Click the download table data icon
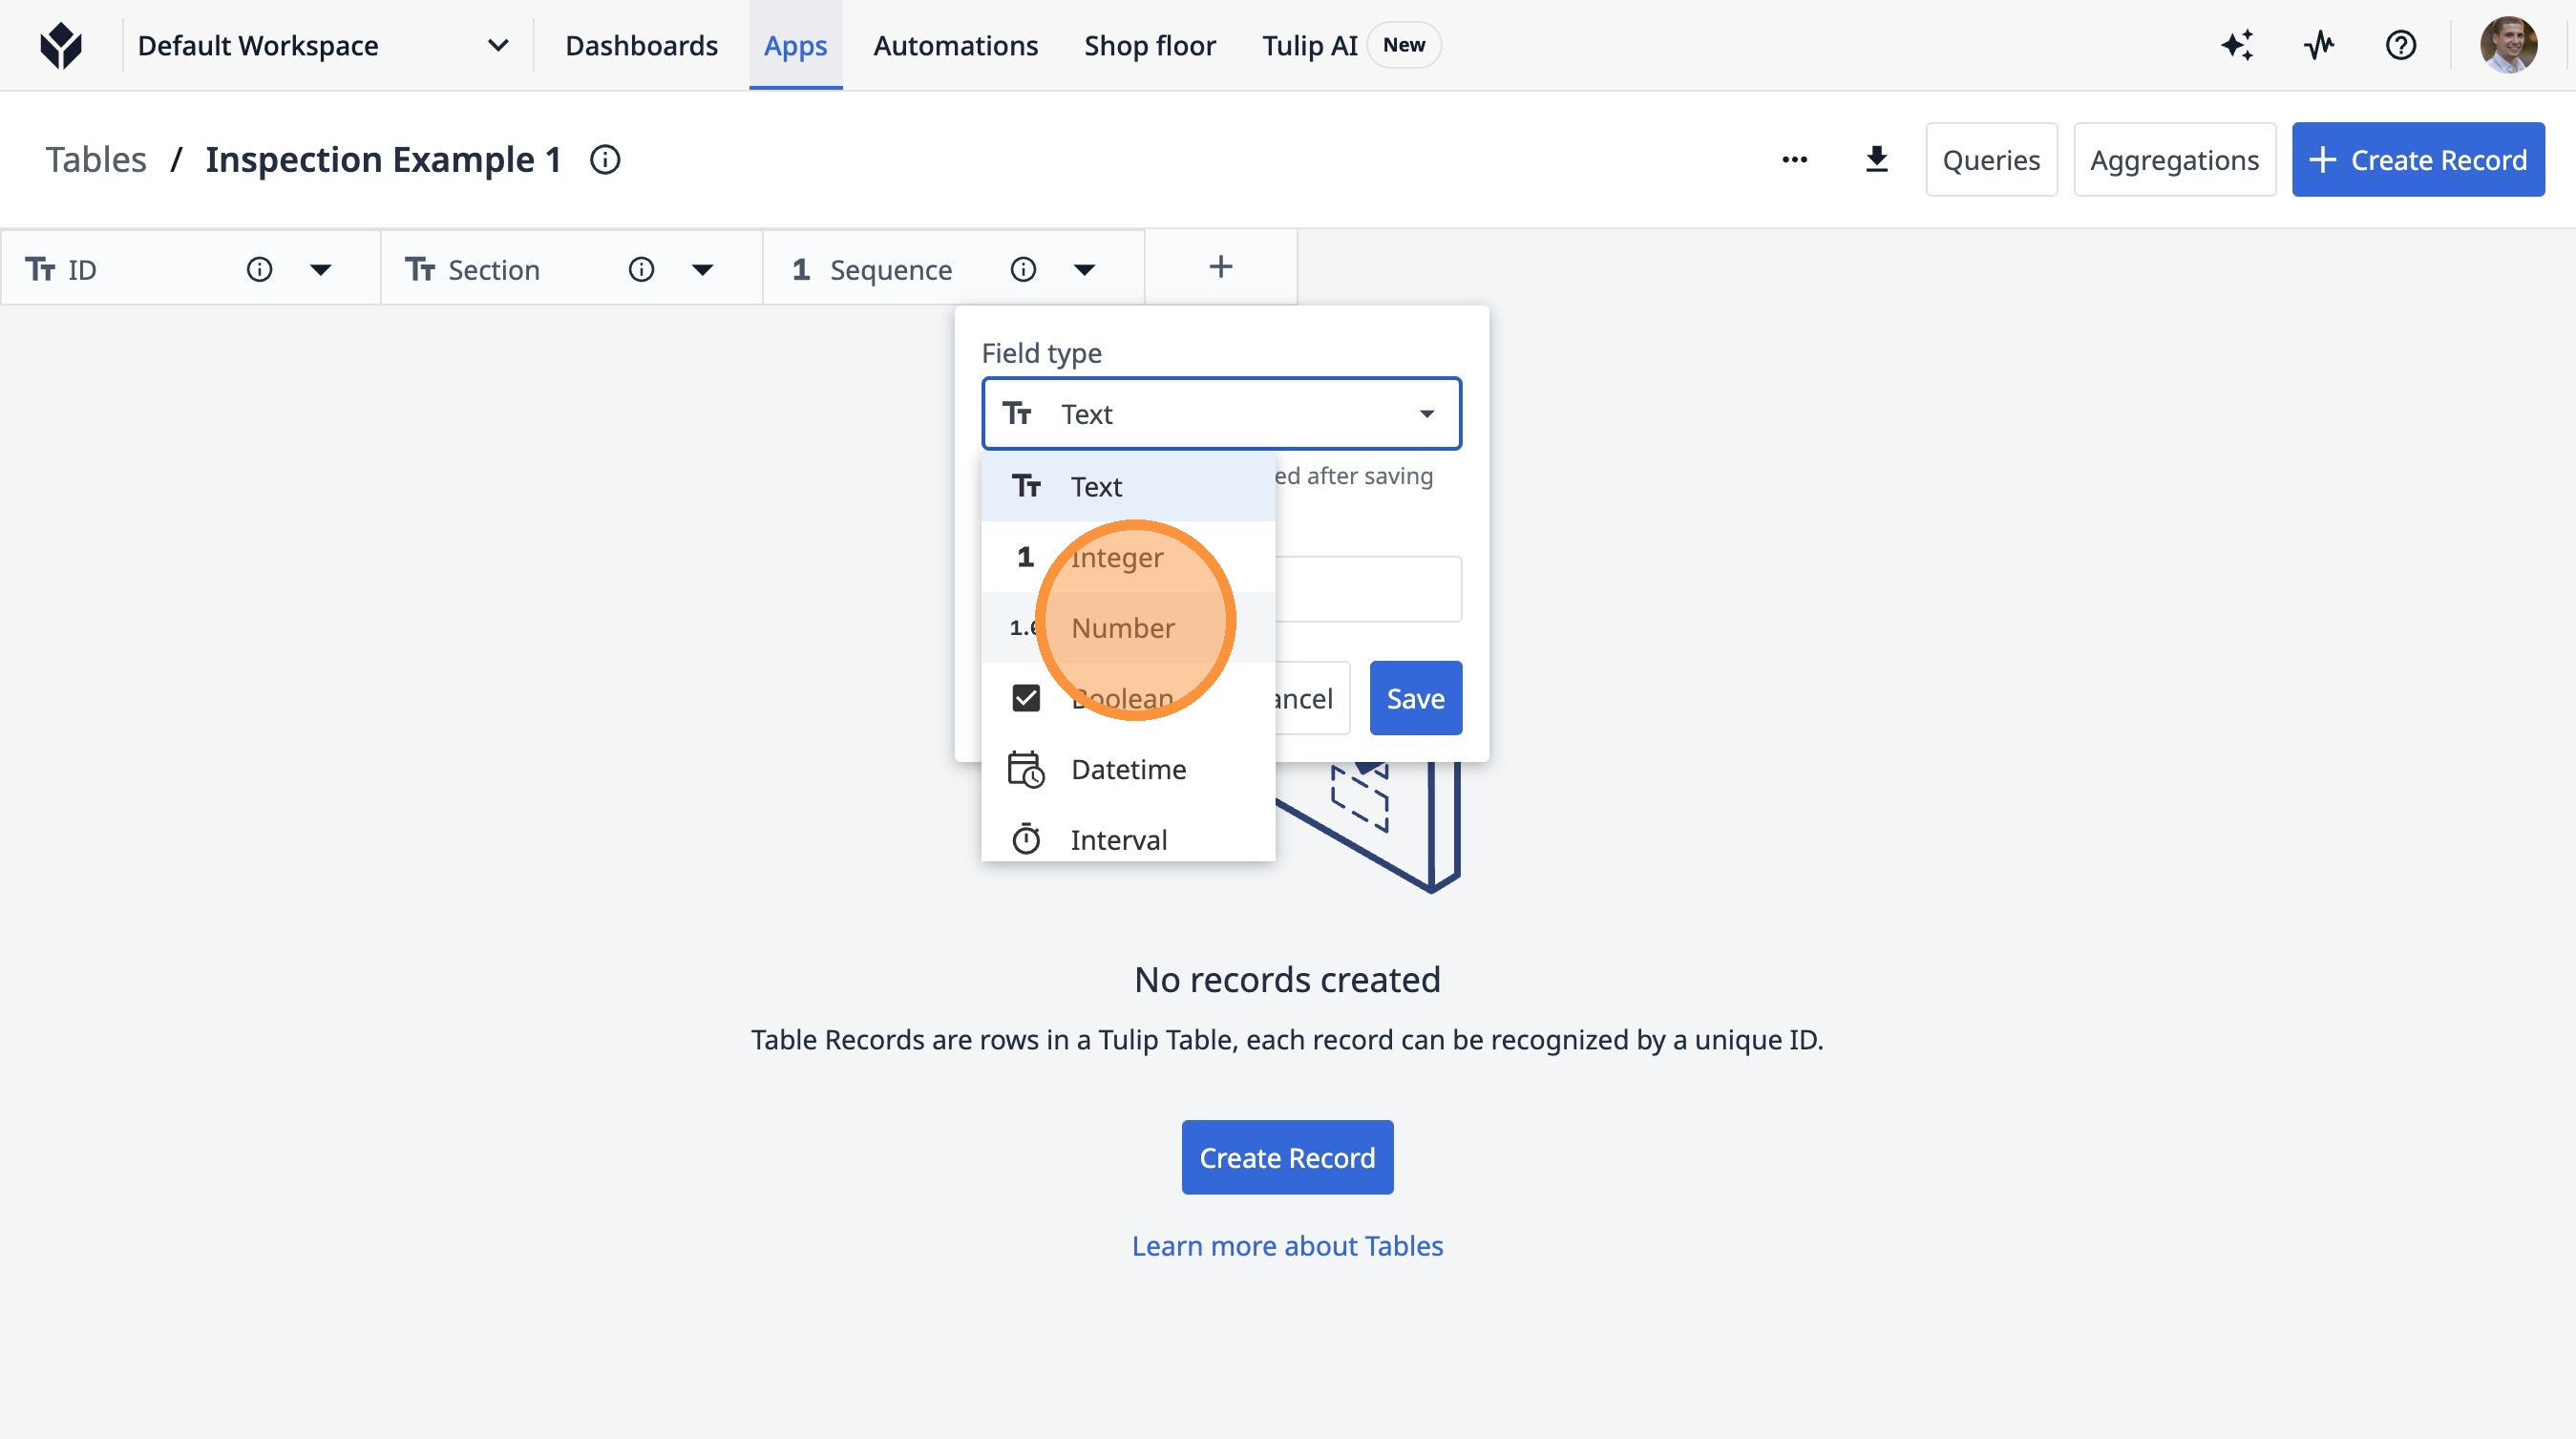Image resolution: width=2576 pixels, height=1439 pixels. (1876, 159)
